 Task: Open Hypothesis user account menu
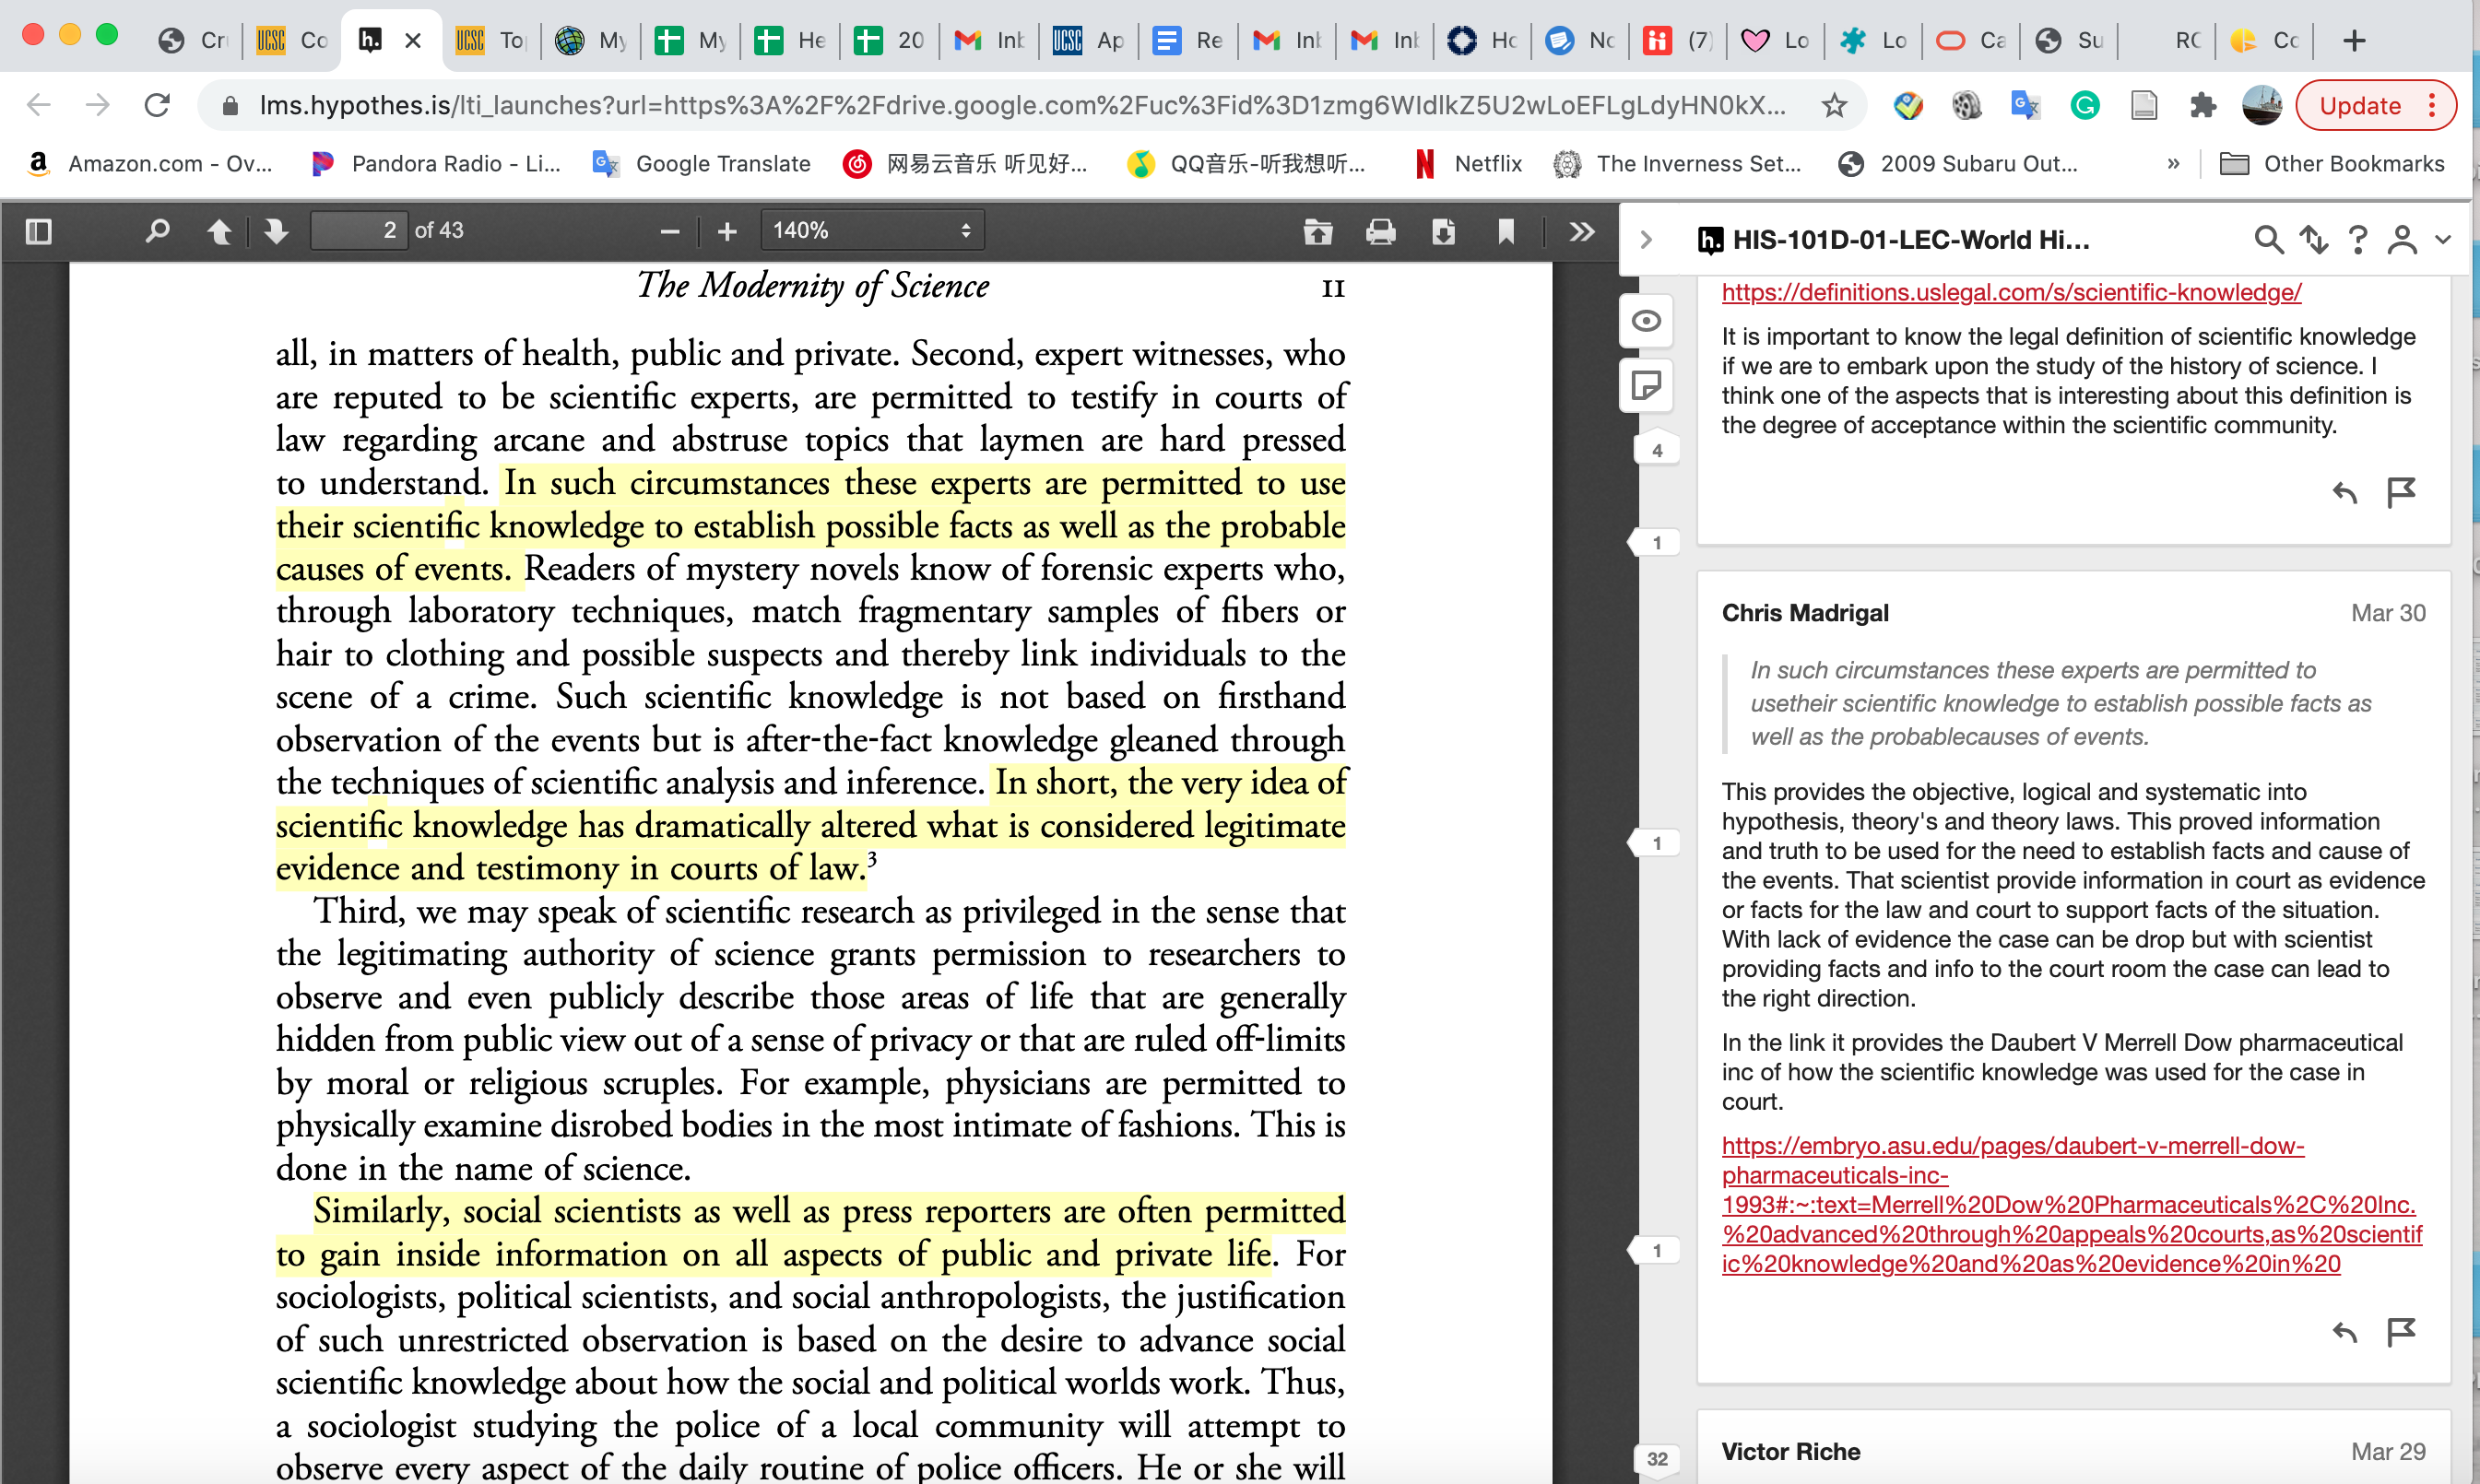coord(2402,240)
